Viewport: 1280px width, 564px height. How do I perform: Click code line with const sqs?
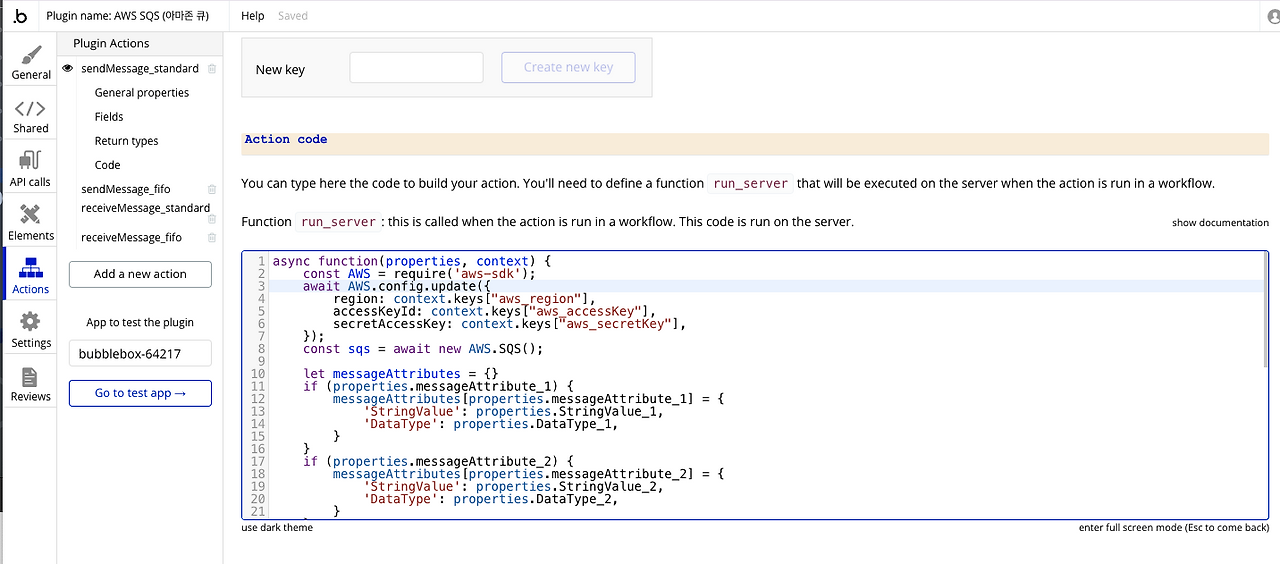423,349
